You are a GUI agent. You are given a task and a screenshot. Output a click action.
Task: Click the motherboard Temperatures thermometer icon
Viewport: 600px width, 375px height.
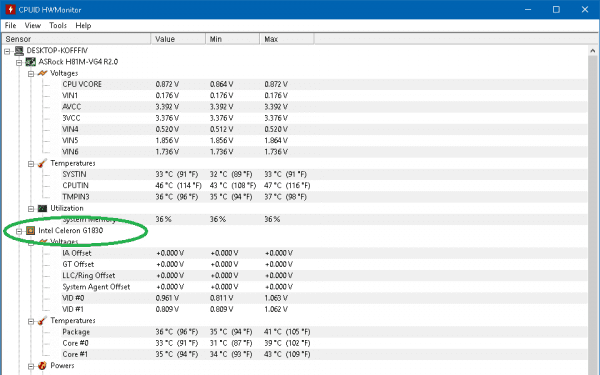pyautogui.click(x=42, y=163)
